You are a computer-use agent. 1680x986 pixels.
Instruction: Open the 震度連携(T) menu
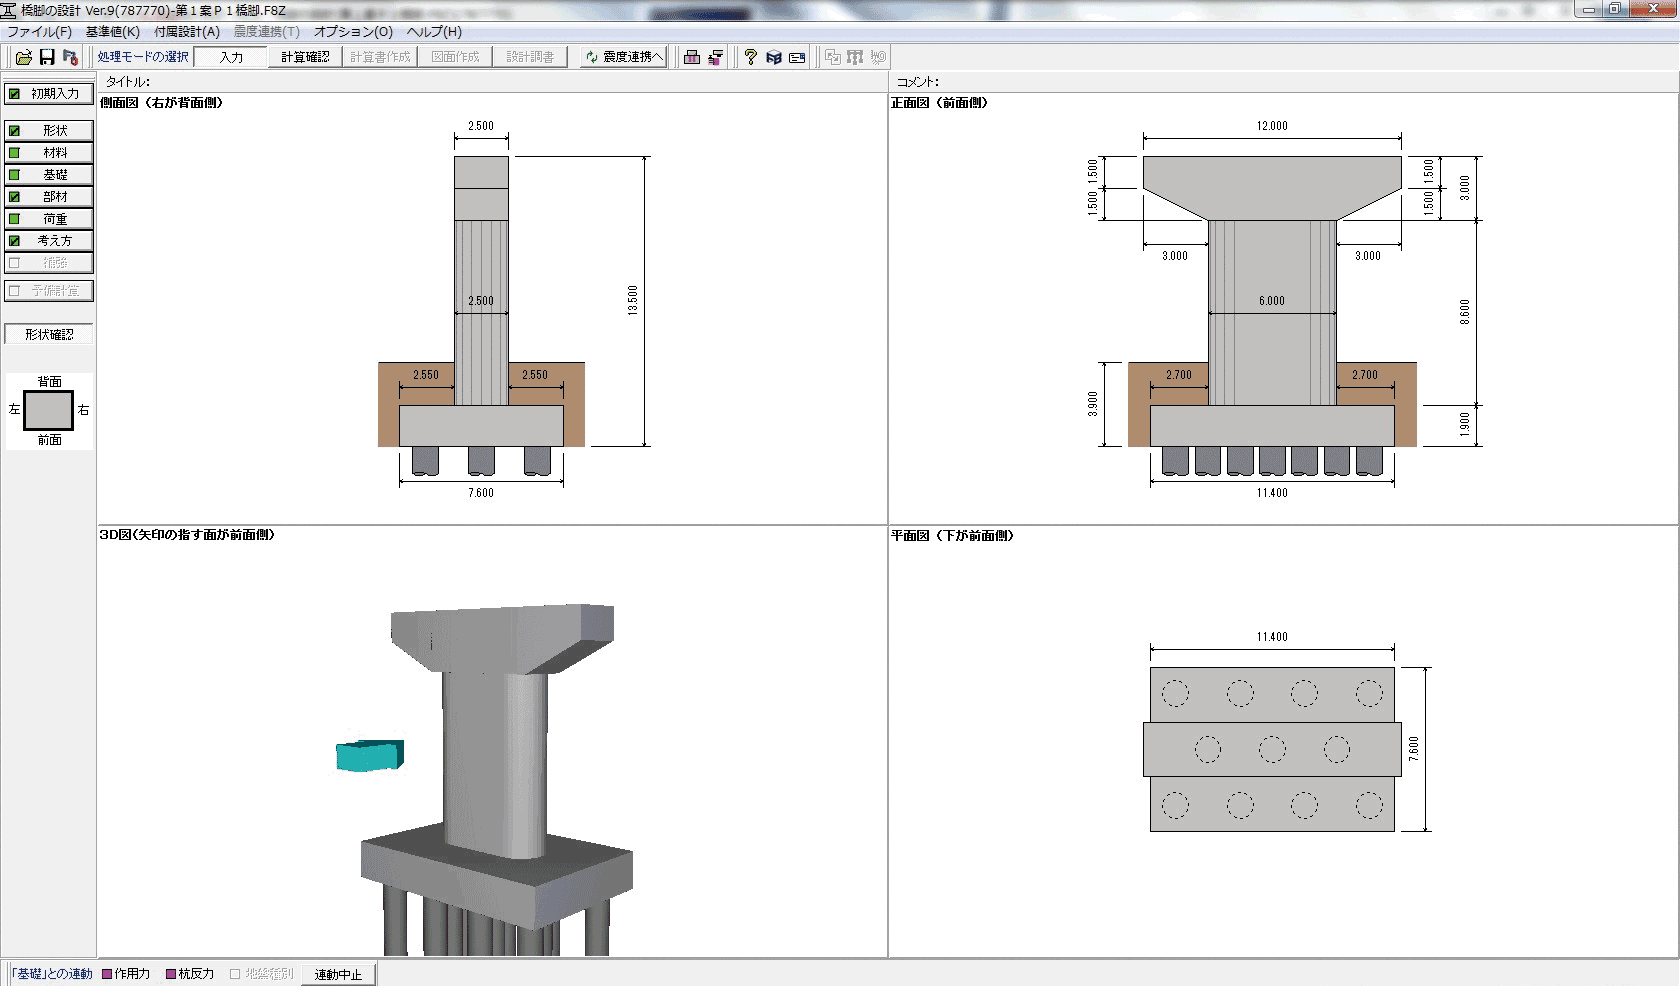pos(267,32)
